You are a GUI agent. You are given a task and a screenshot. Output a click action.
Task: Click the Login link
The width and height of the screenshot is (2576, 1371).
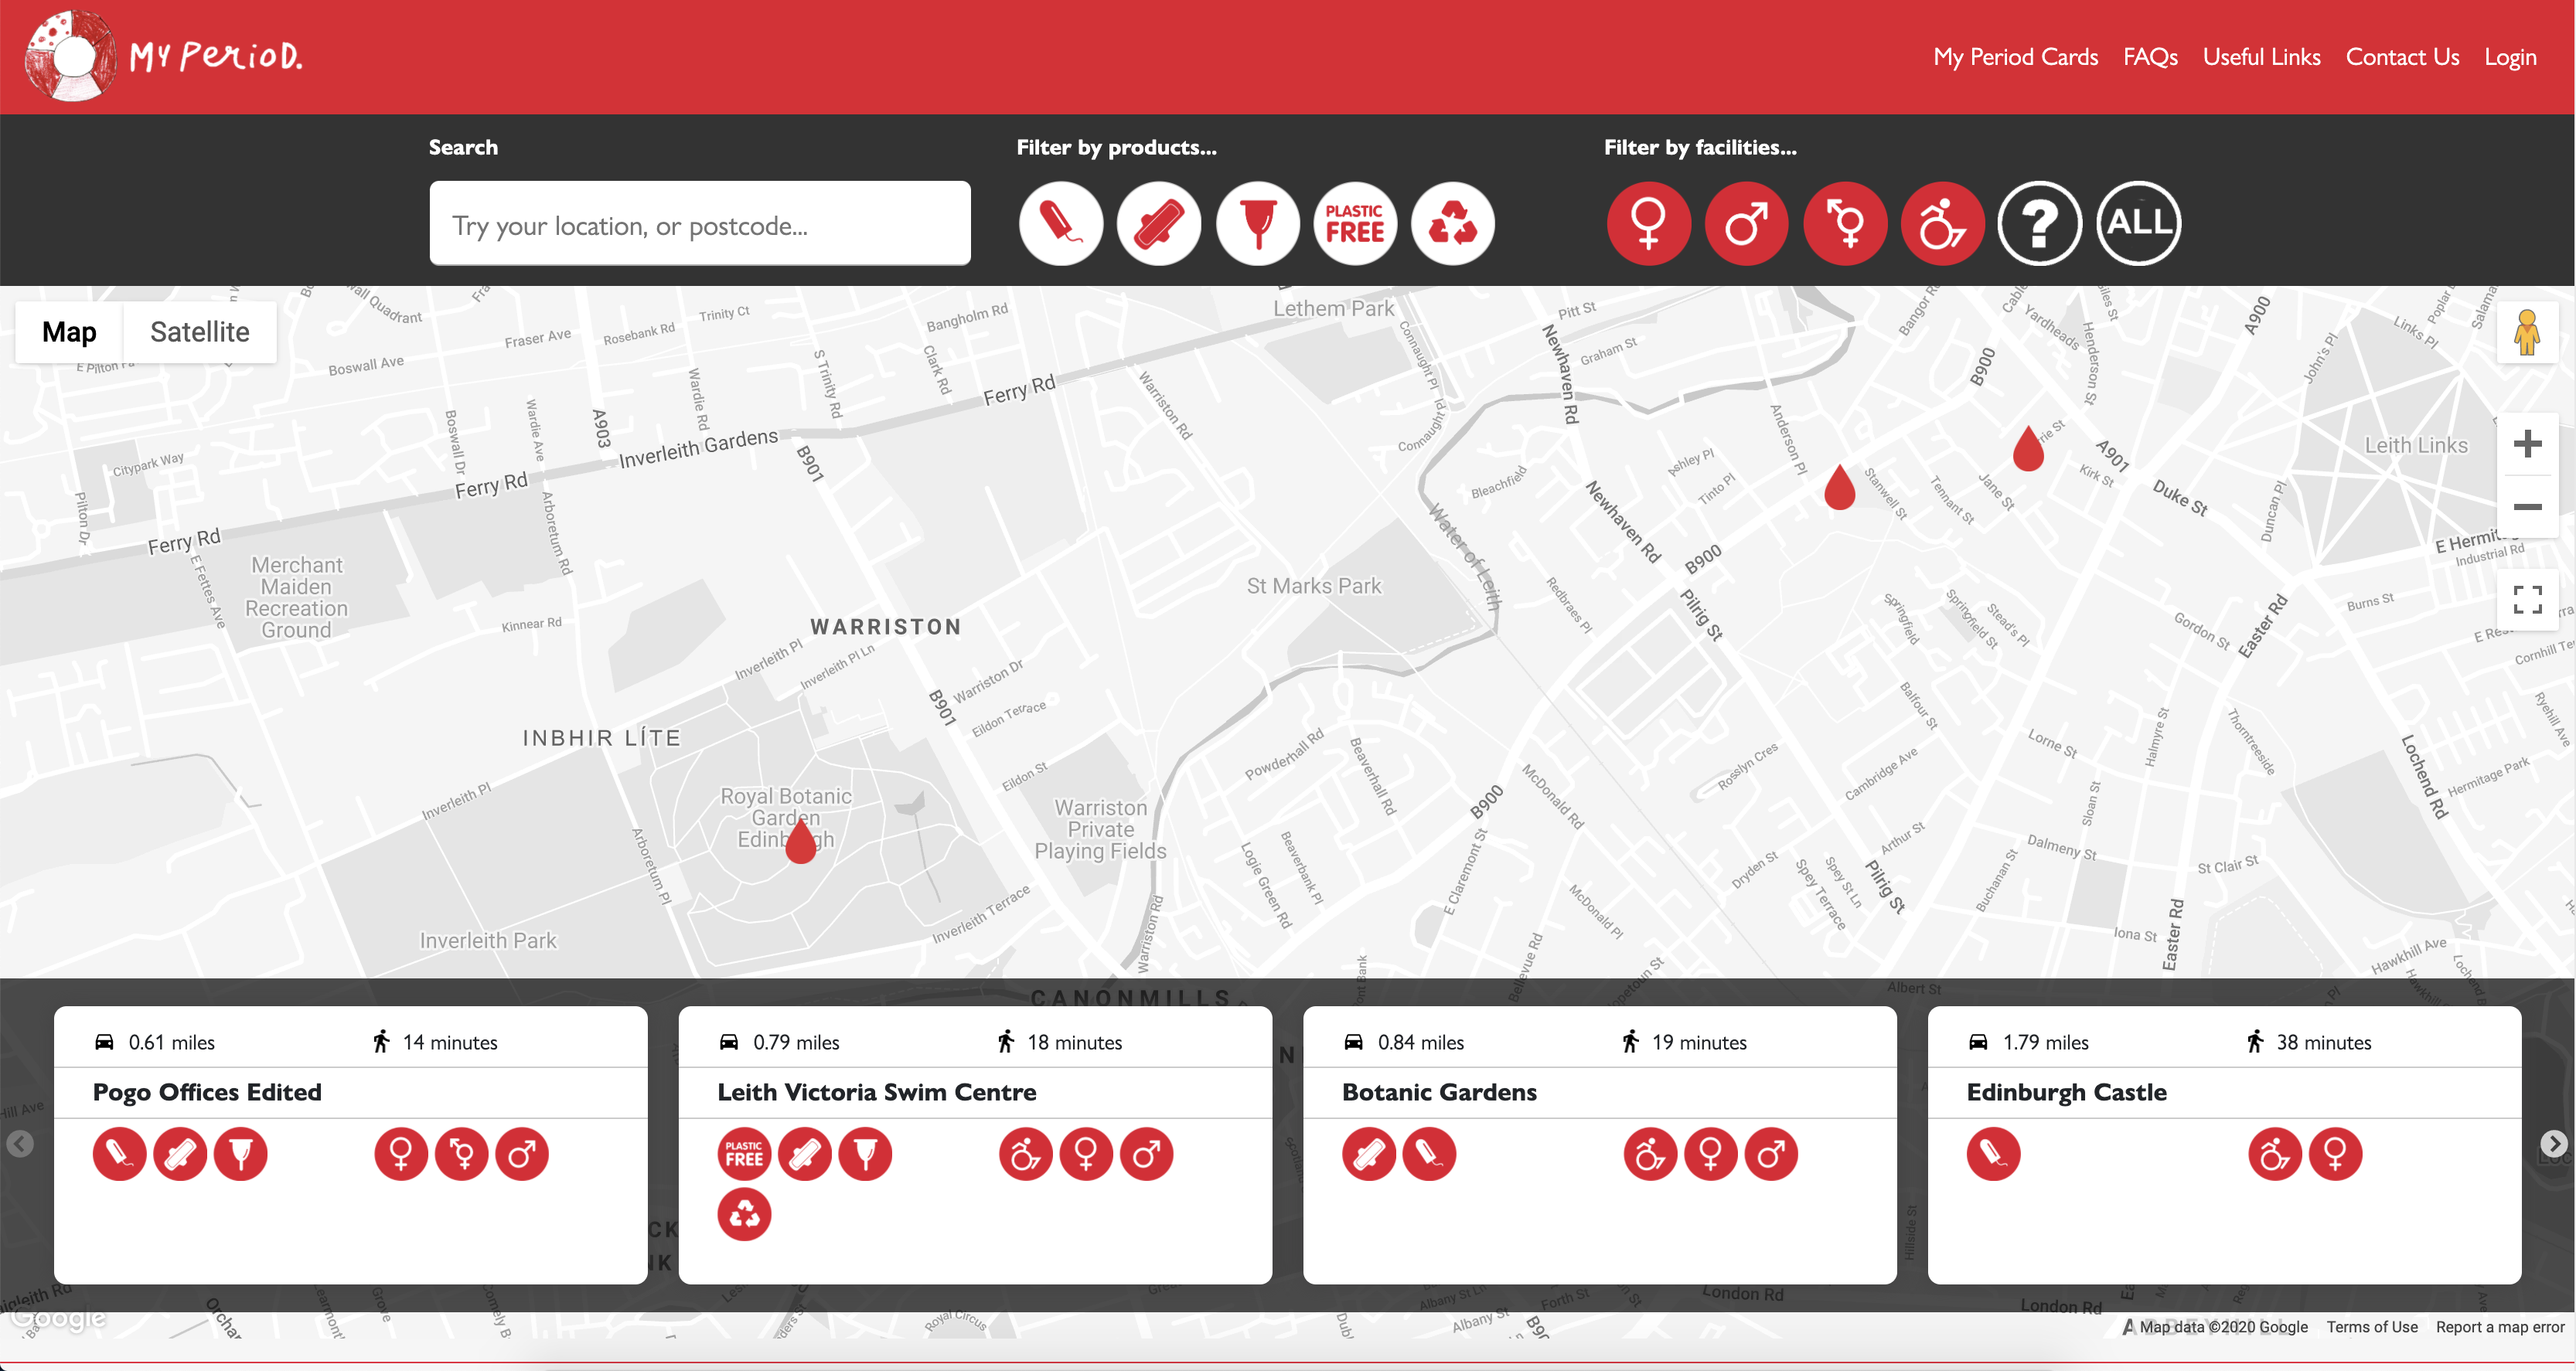point(2511,57)
